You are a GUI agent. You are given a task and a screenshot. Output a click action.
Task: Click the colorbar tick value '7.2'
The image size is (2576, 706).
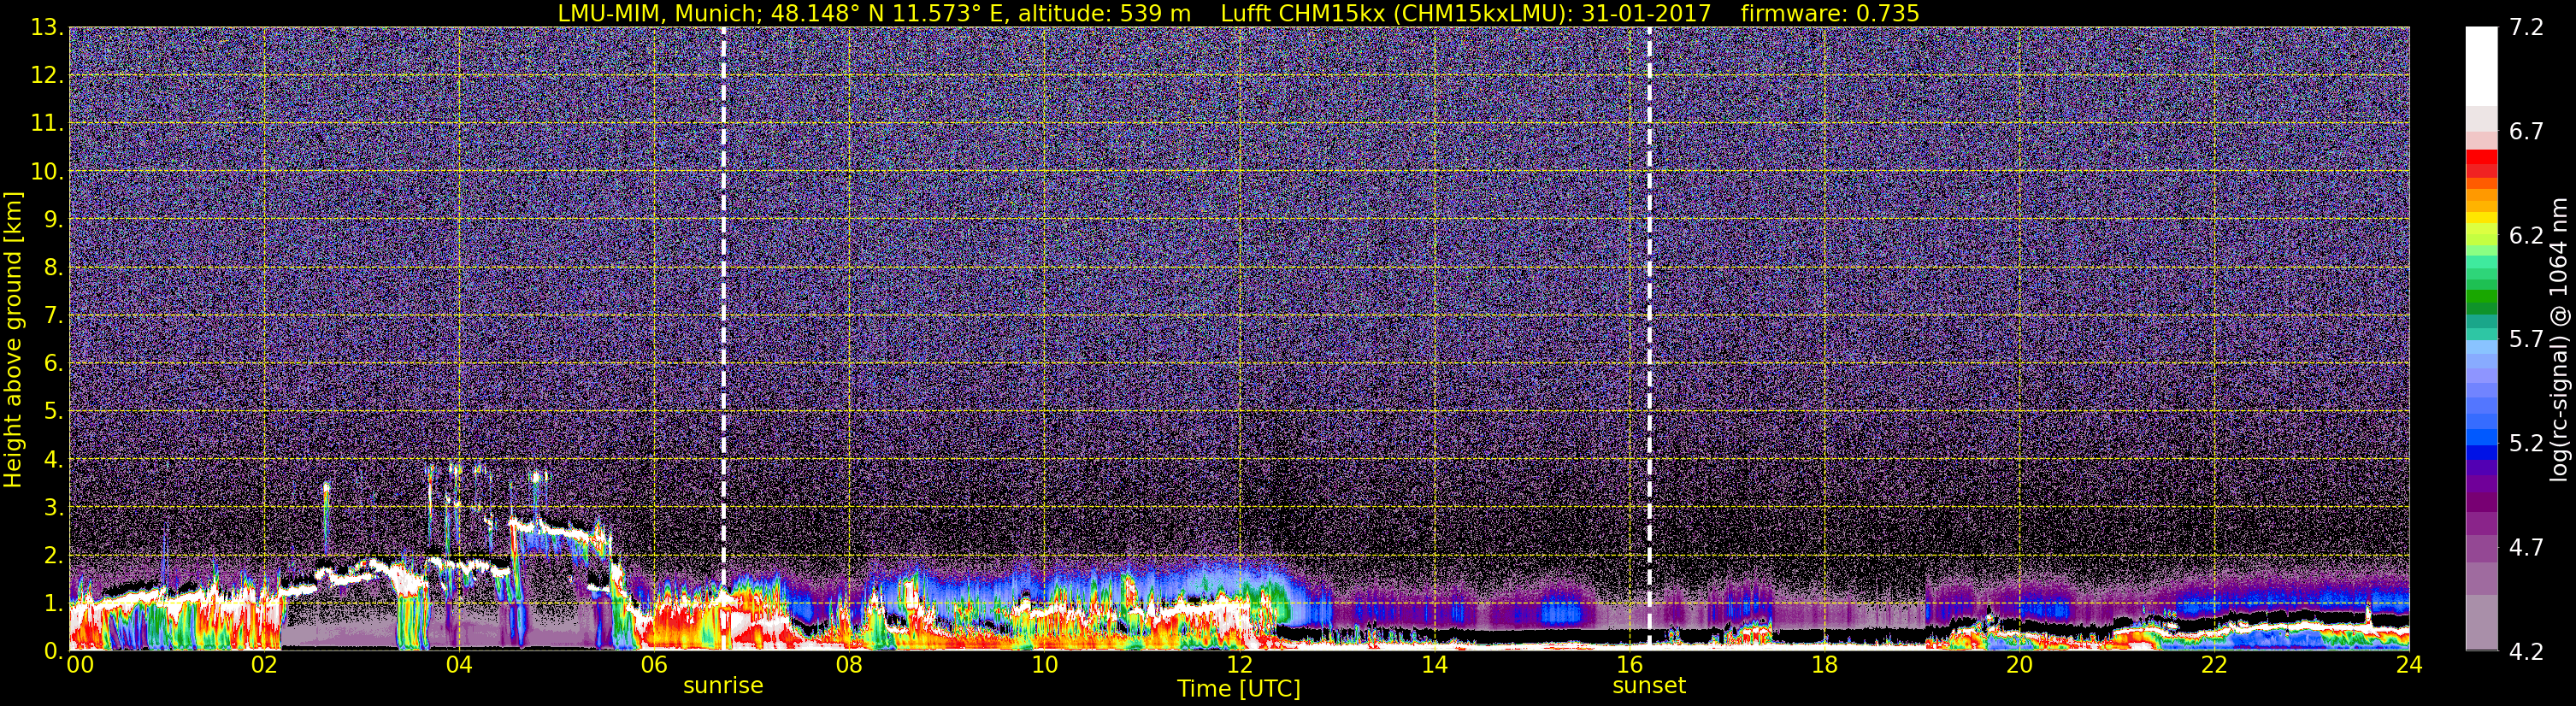(2526, 28)
